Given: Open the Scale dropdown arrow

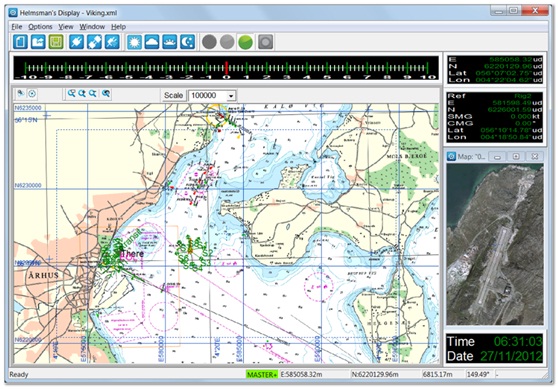Looking at the screenshot, I should tap(231, 96).
